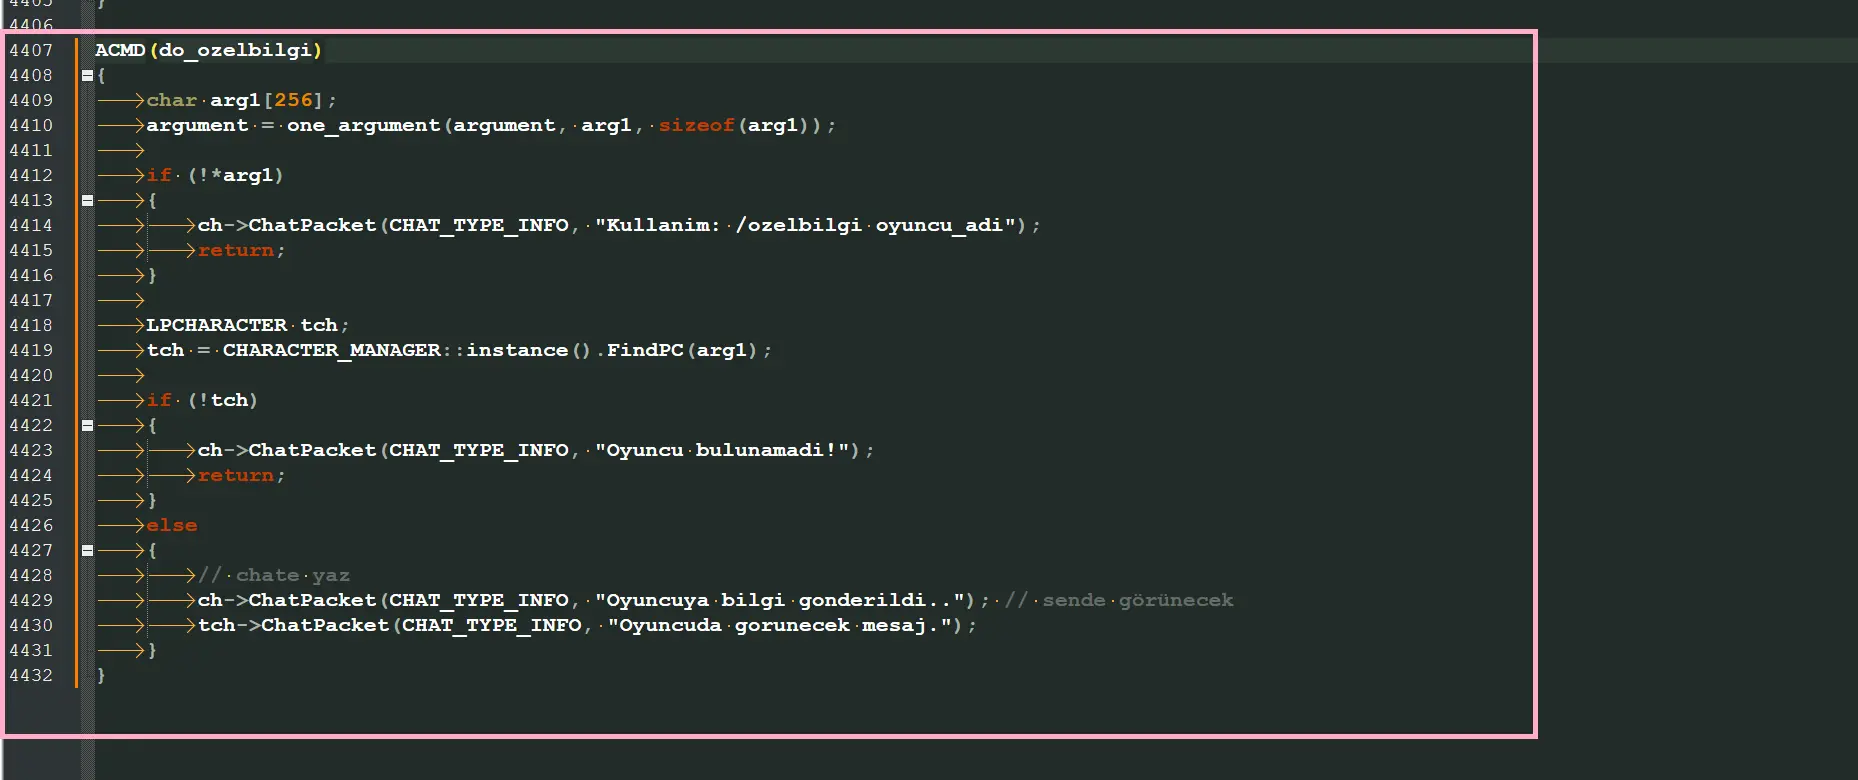The height and width of the screenshot is (780, 1858).
Task: Click the "Oyuncu bulunamadi!" string
Action: coord(722,450)
